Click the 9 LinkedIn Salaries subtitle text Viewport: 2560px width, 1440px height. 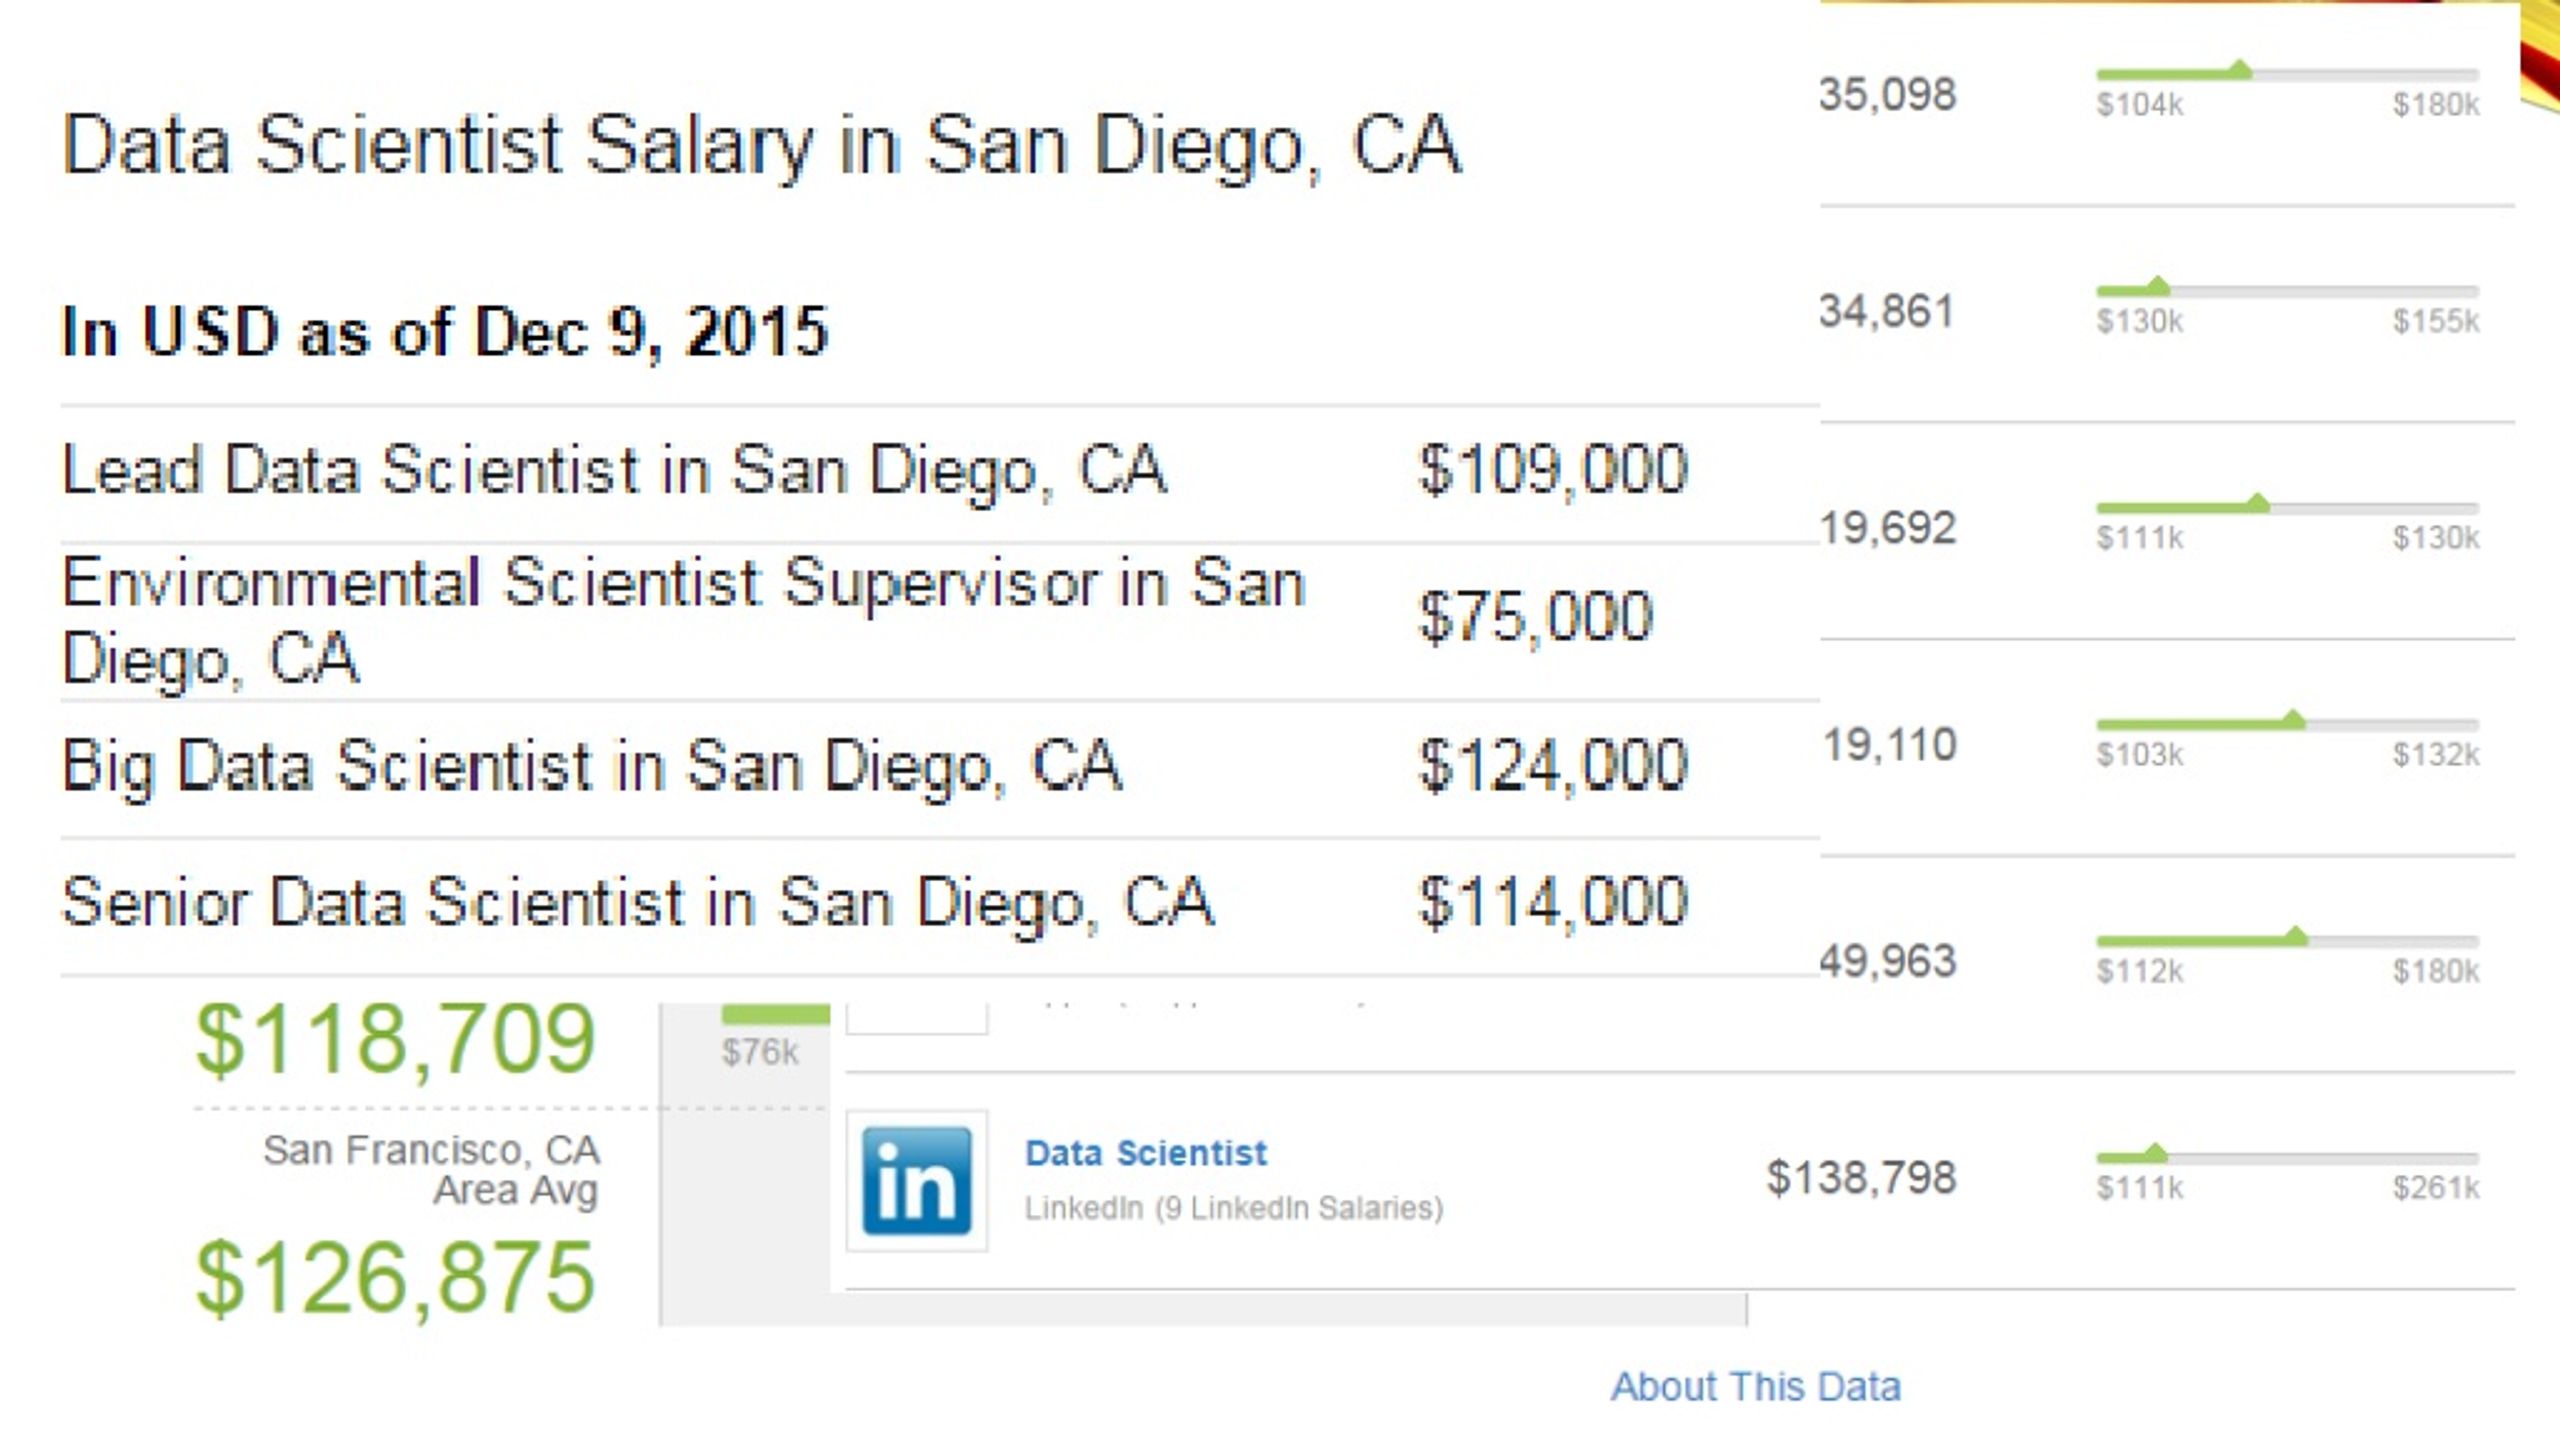pos(1298,1208)
